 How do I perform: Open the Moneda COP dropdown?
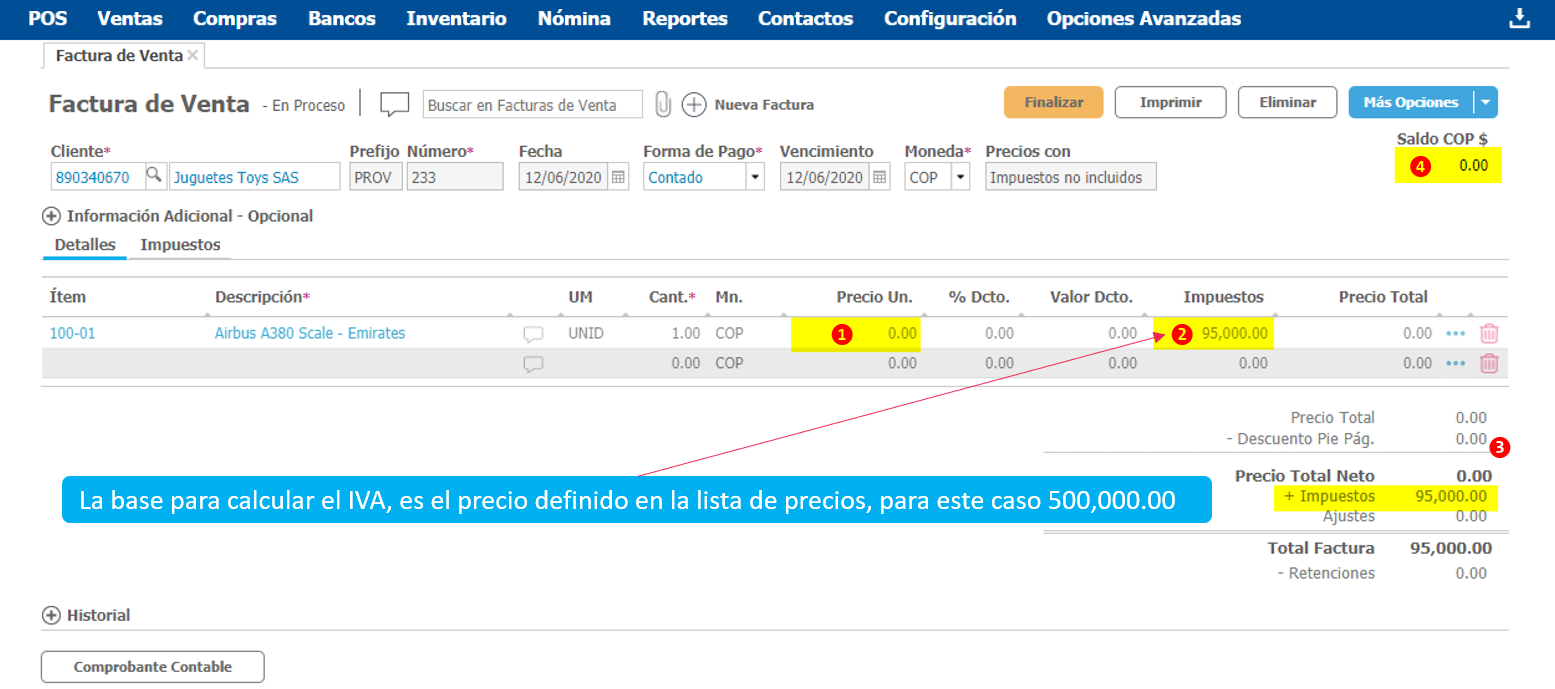point(960,177)
